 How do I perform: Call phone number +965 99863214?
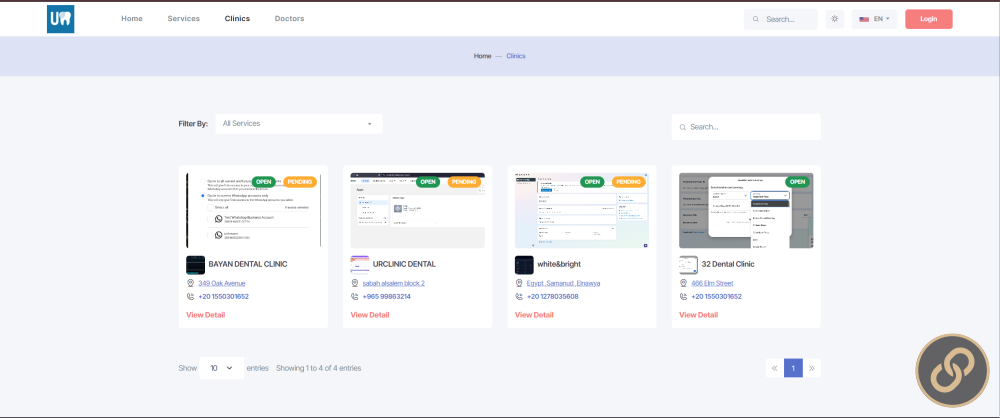click(386, 297)
